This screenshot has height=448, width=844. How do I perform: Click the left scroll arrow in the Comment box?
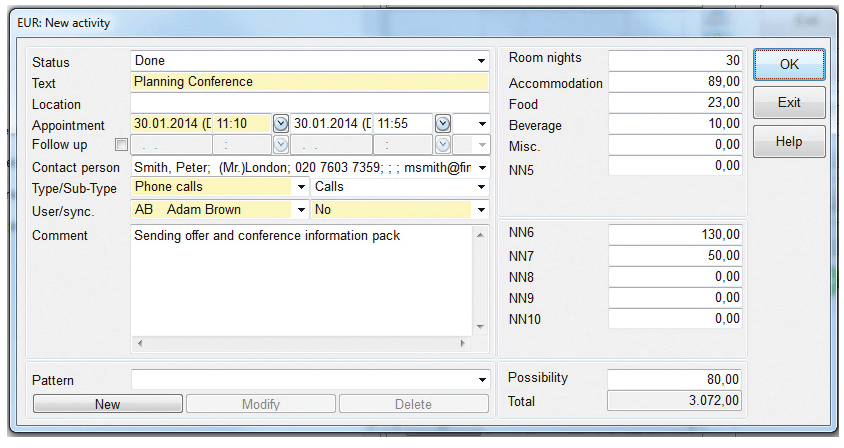[139, 343]
